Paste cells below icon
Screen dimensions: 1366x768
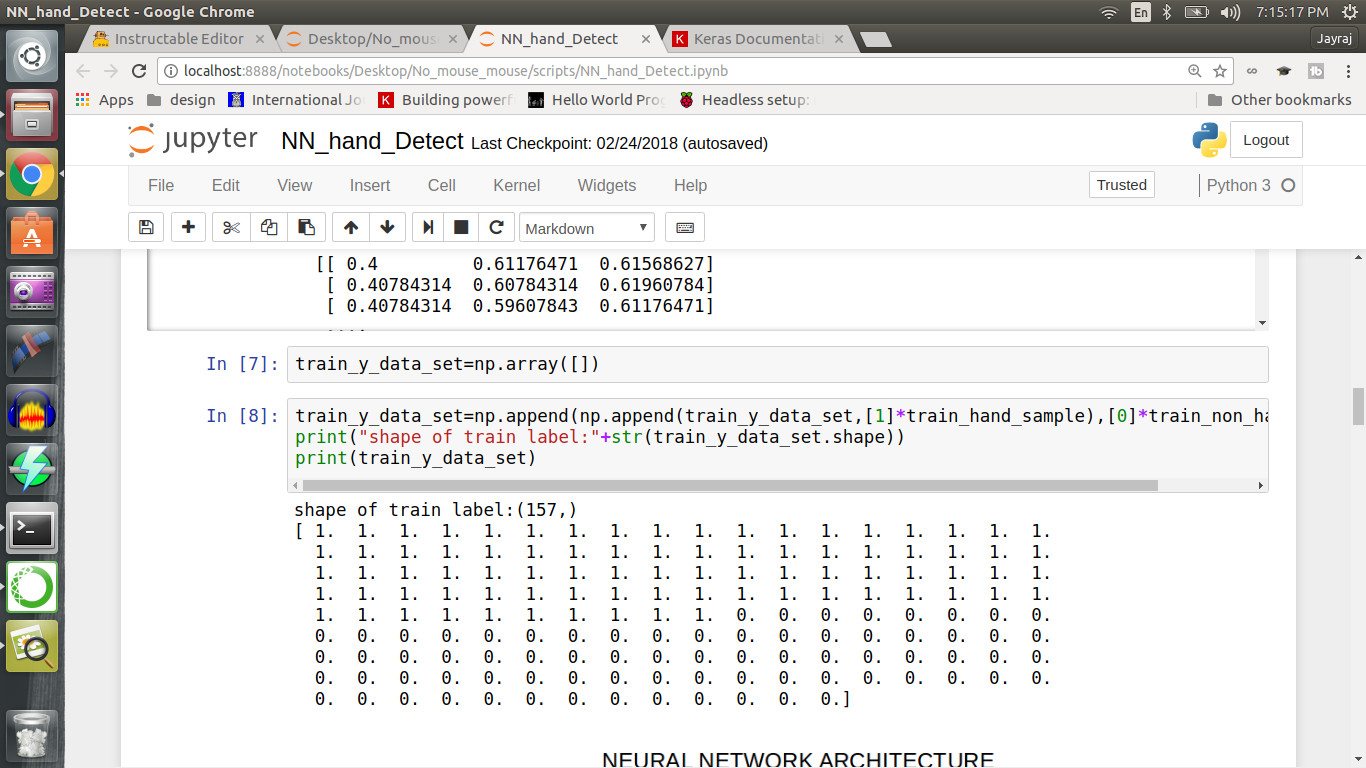tap(307, 227)
